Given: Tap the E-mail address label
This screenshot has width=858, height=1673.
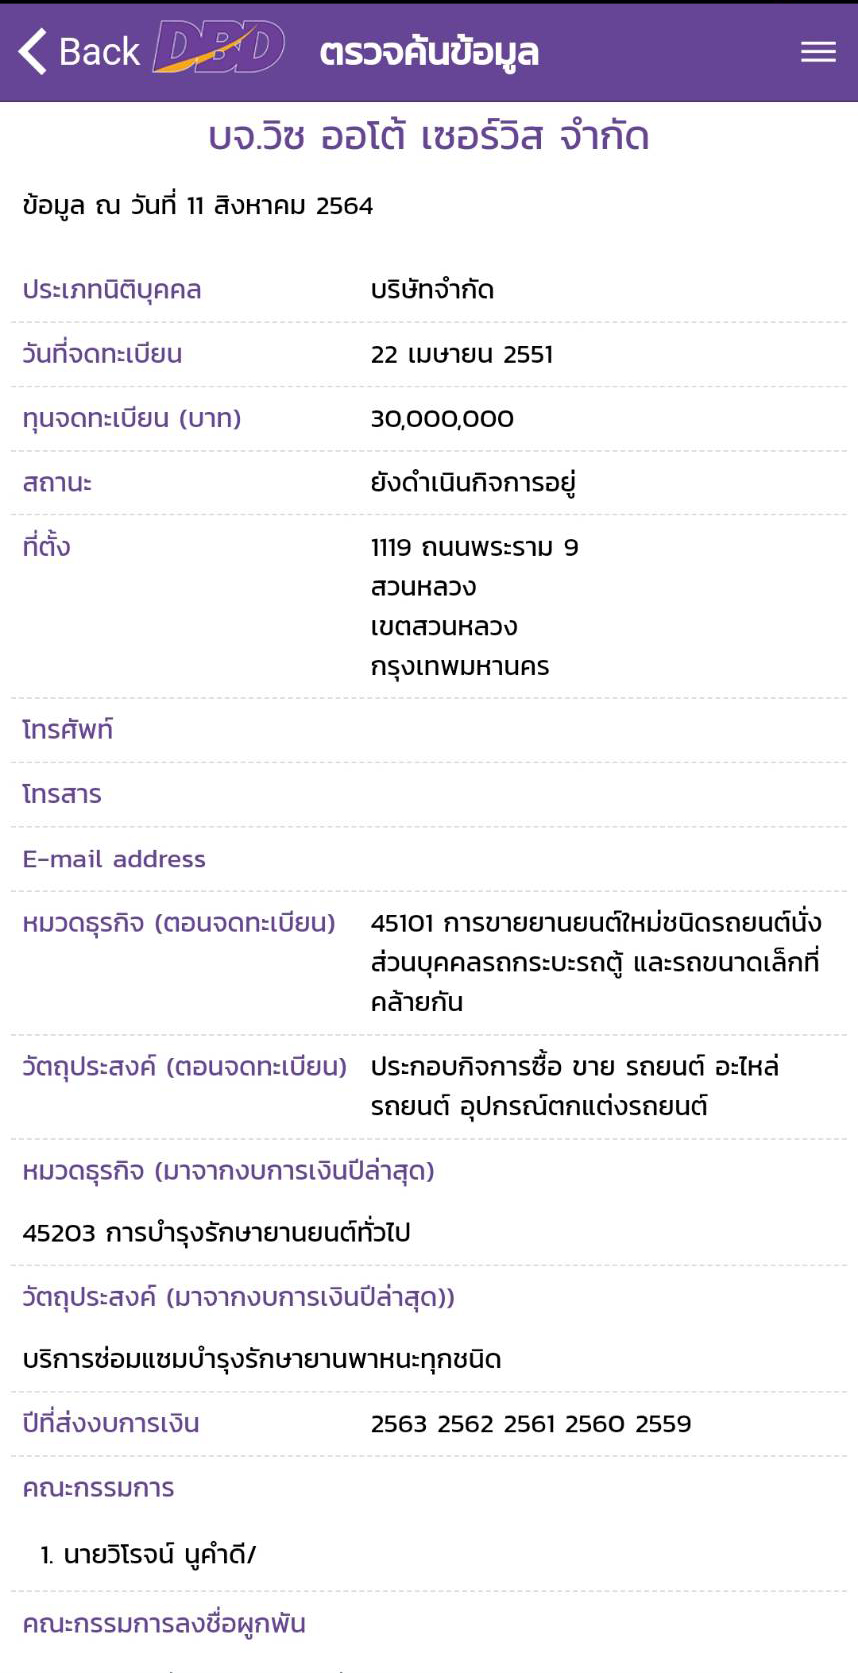Looking at the screenshot, I should pyautogui.click(x=114, y=859).
